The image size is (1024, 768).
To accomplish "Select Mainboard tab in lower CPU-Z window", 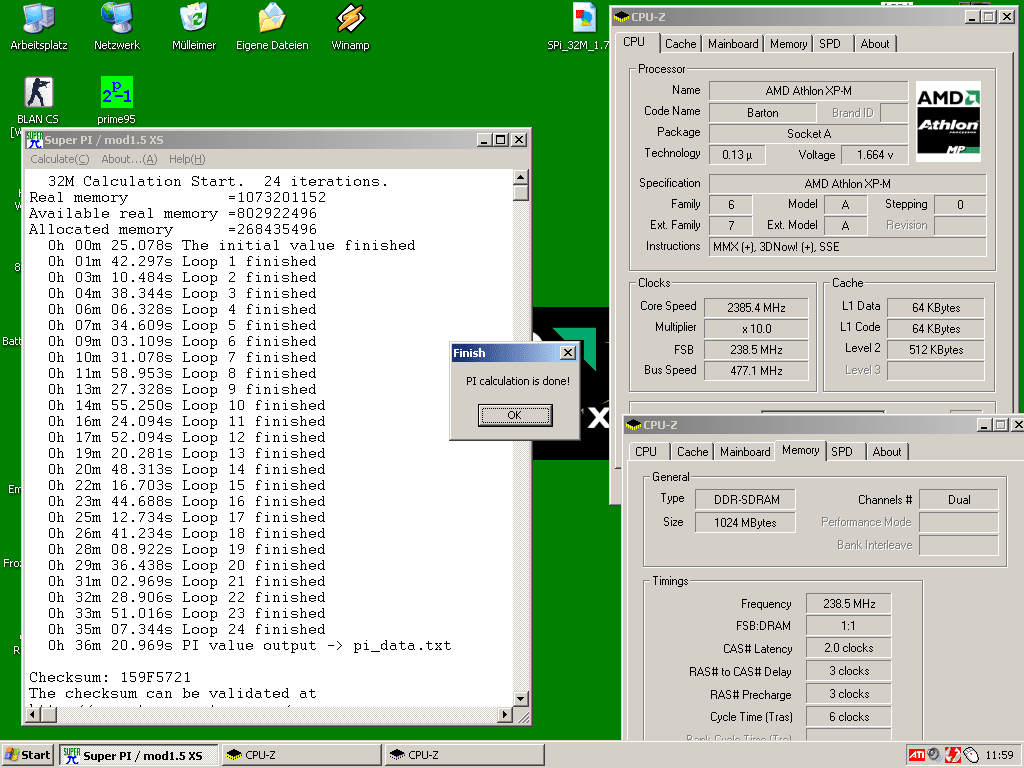I will (x=744, y=452).
